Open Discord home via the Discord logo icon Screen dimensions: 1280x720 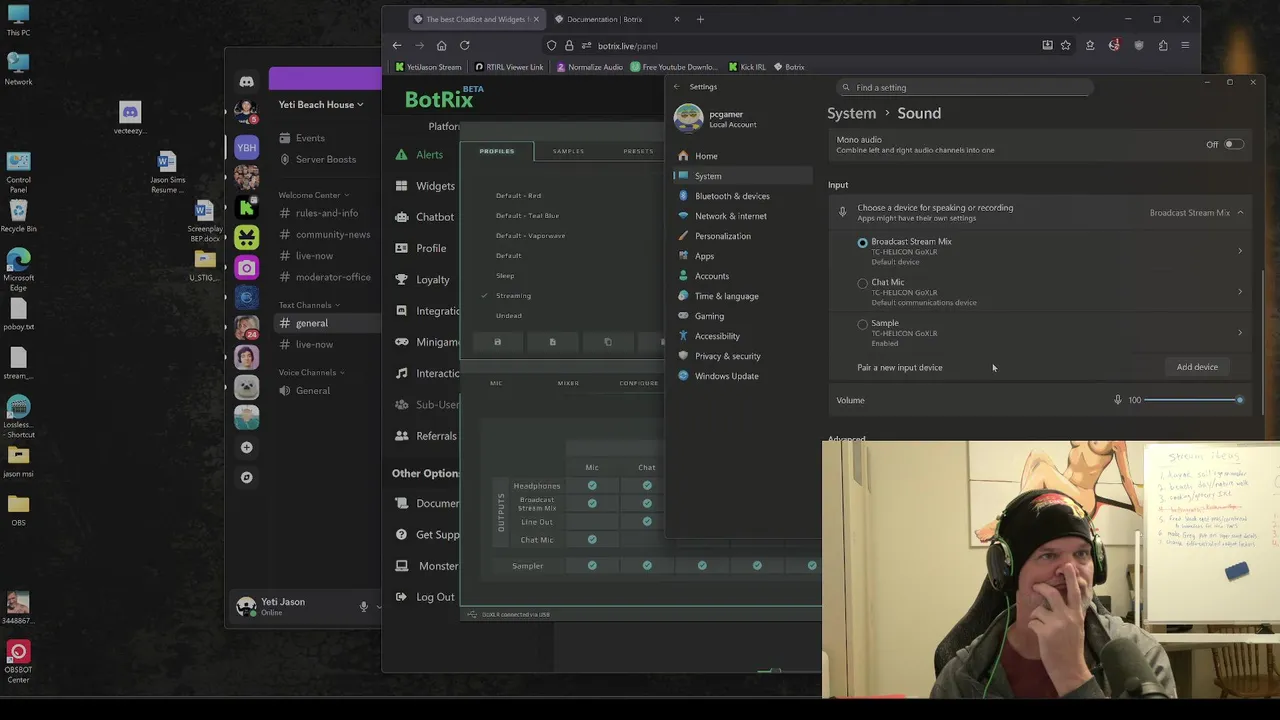coord(246,81)
